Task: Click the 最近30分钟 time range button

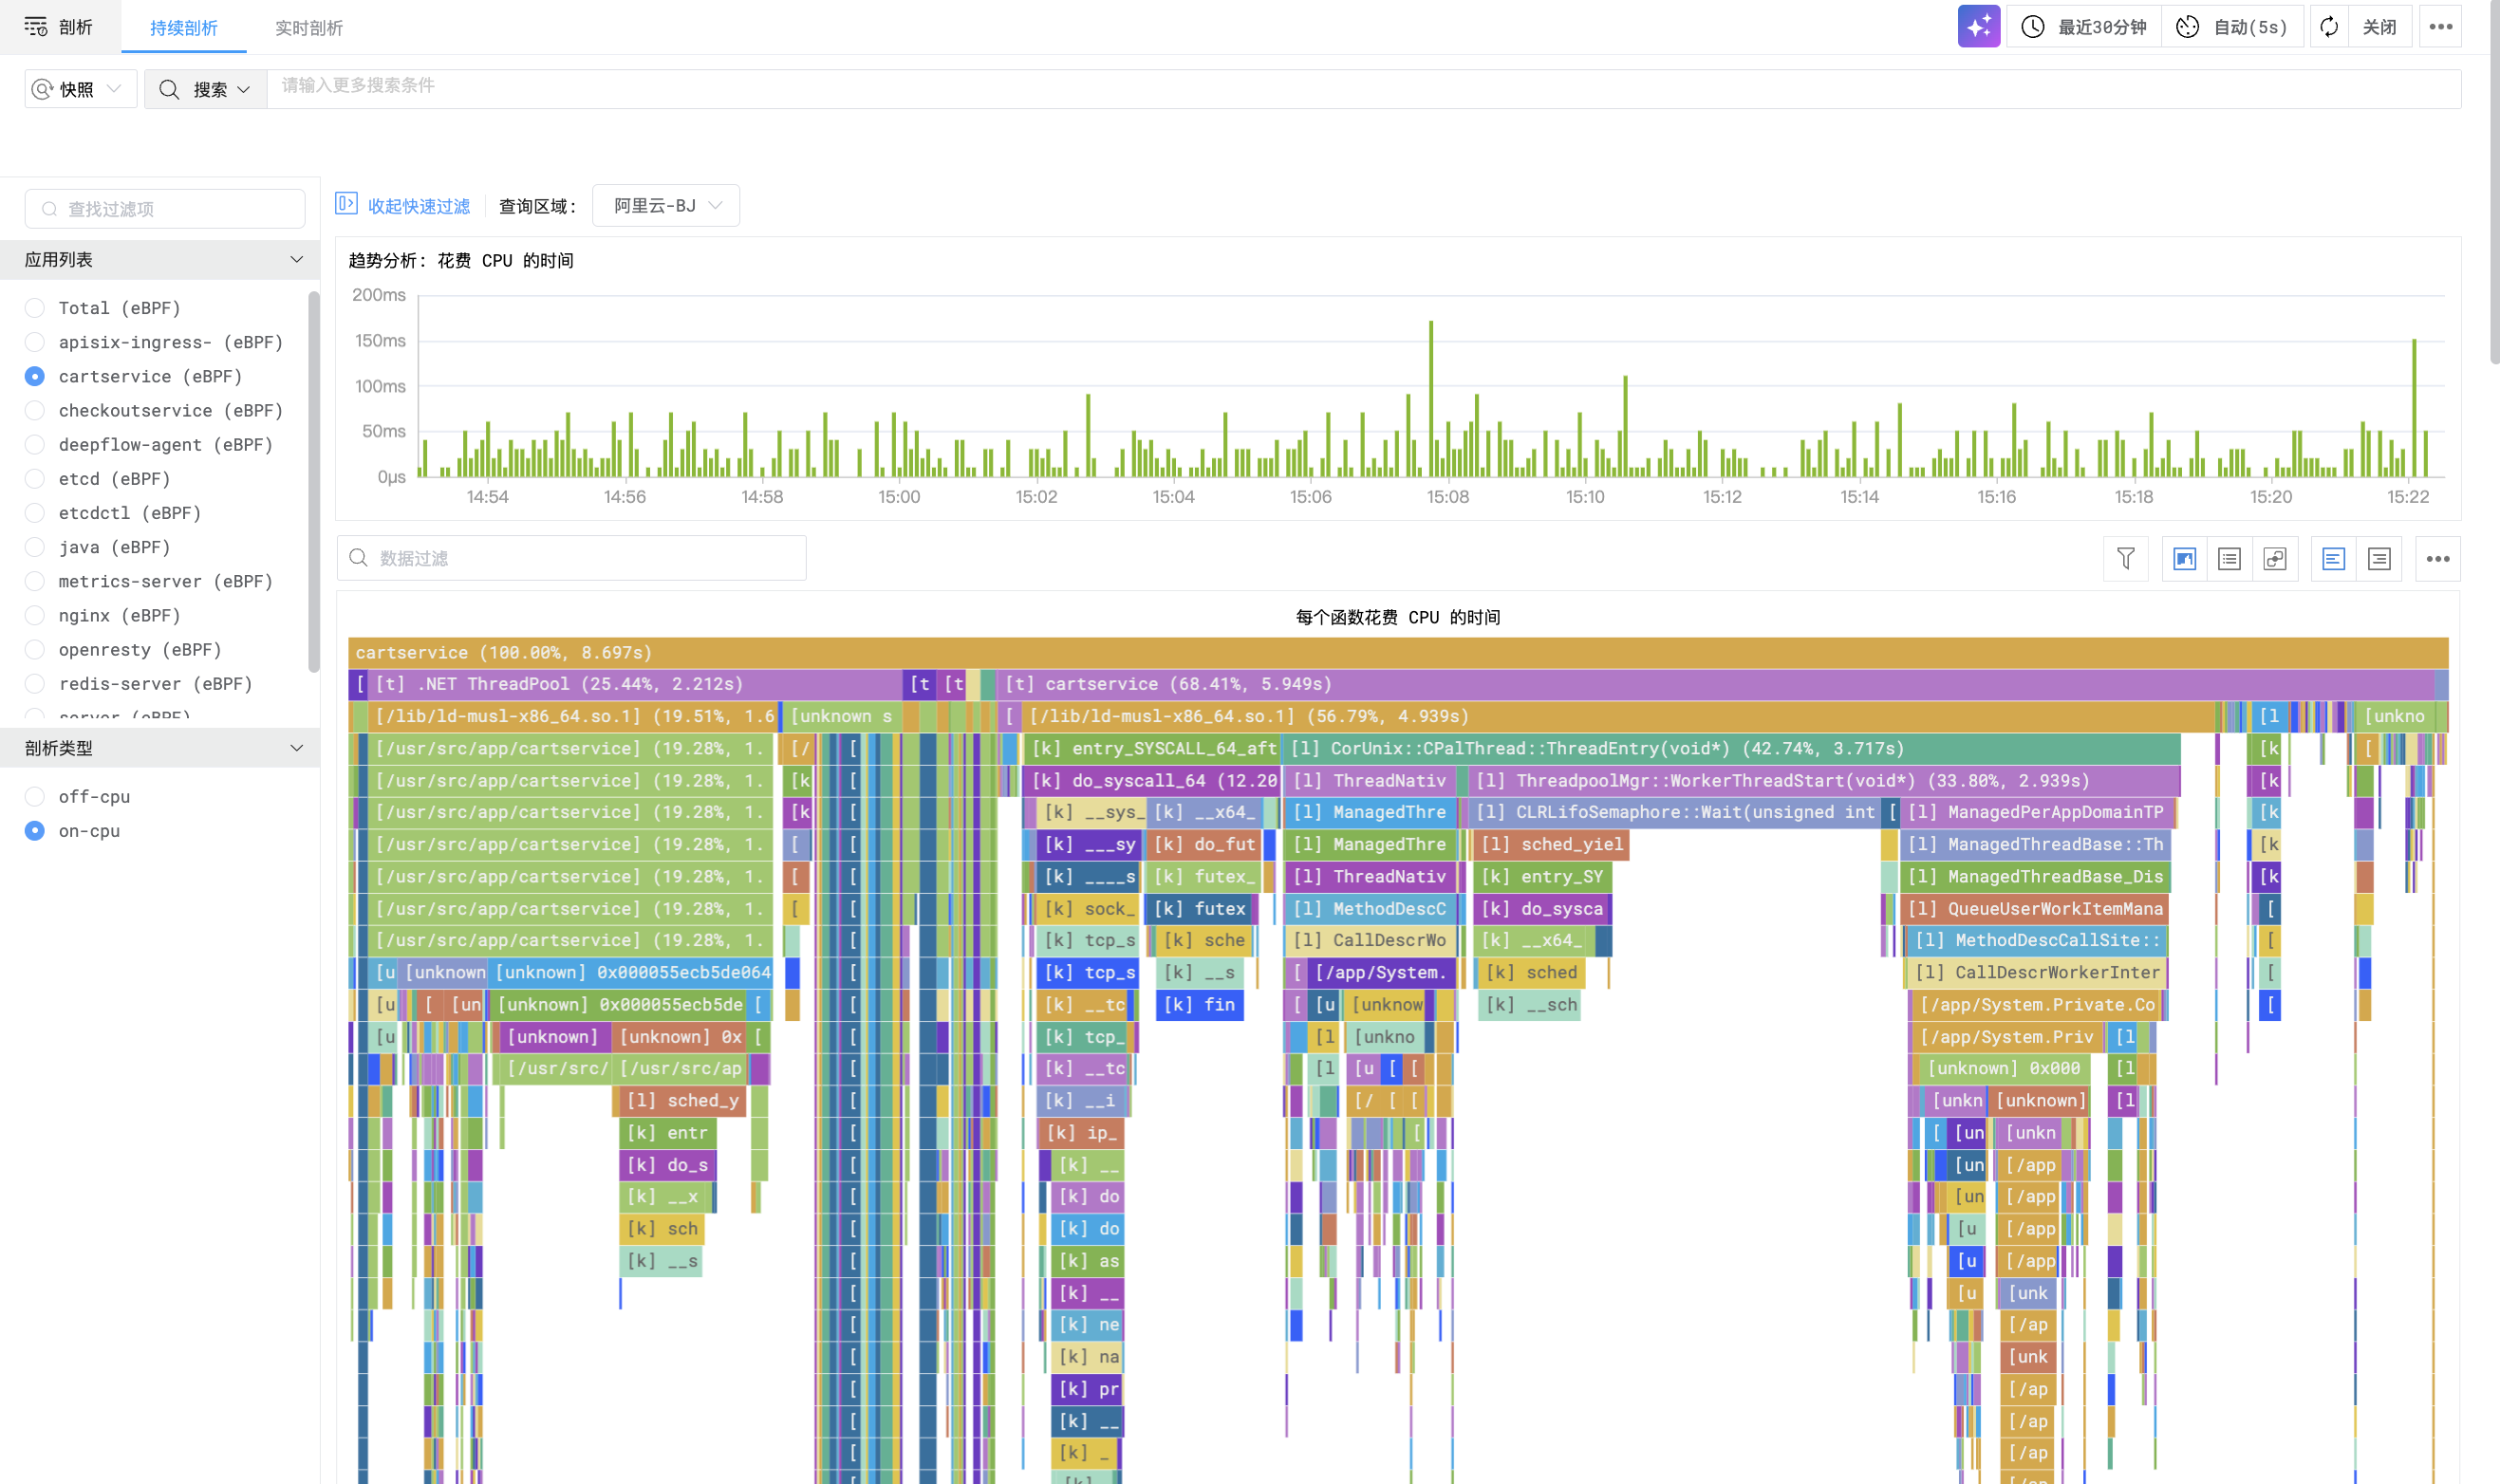Action: 2086,27
